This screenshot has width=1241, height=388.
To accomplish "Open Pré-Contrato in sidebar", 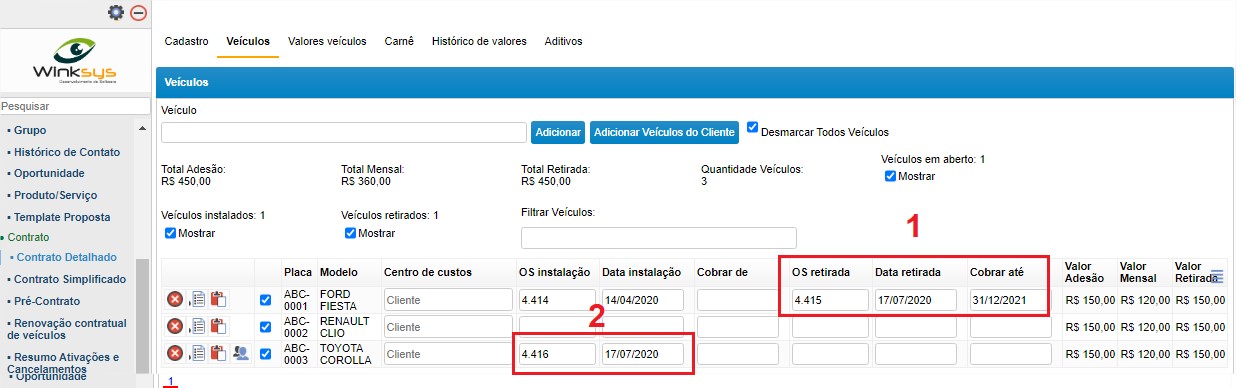I will coord(47,301).
